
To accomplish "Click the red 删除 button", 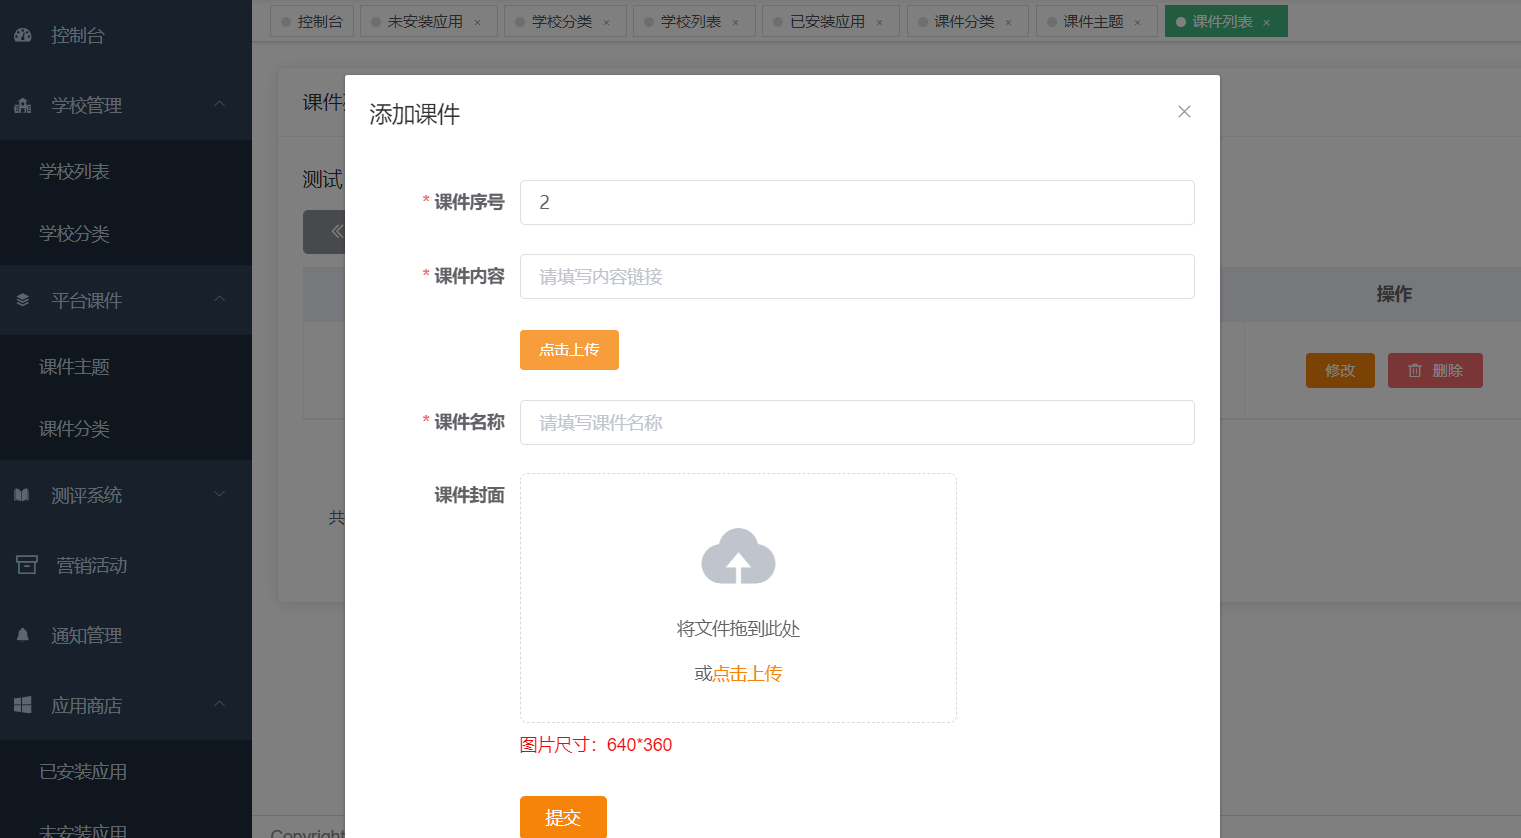I will tap(1435, 370).
